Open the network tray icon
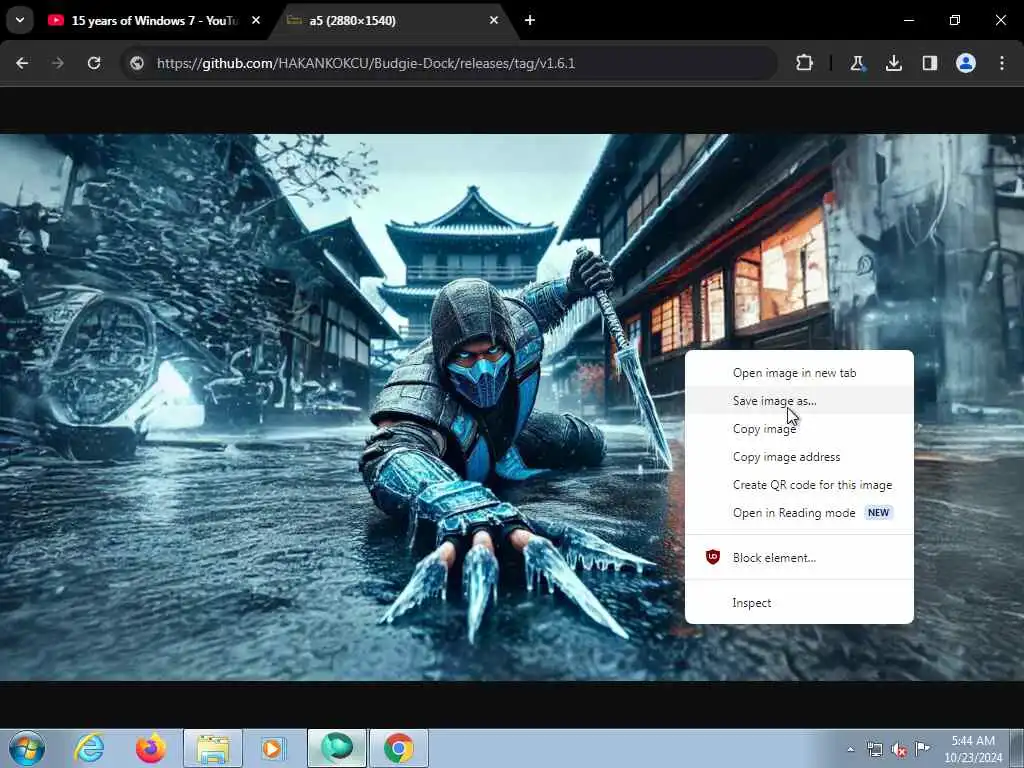 click(874, 750)
